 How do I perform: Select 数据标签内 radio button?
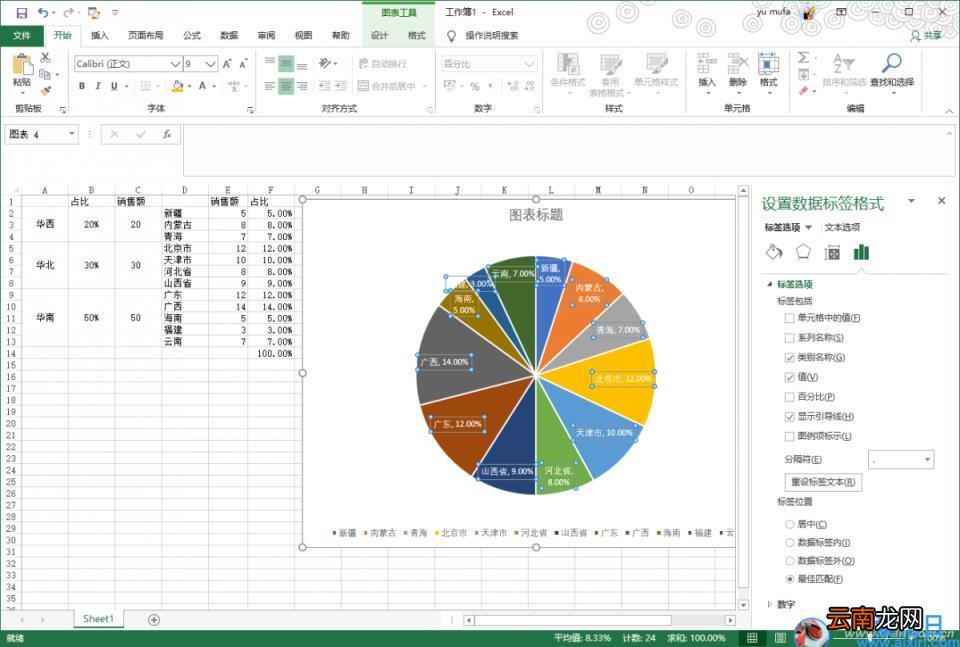(x=789, y=542)
